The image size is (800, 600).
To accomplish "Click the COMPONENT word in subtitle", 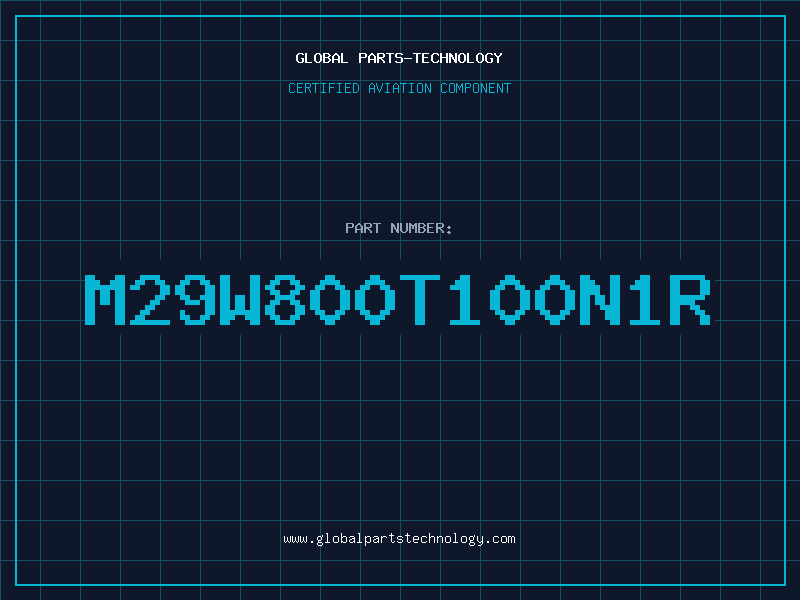I will click(475, 88).
